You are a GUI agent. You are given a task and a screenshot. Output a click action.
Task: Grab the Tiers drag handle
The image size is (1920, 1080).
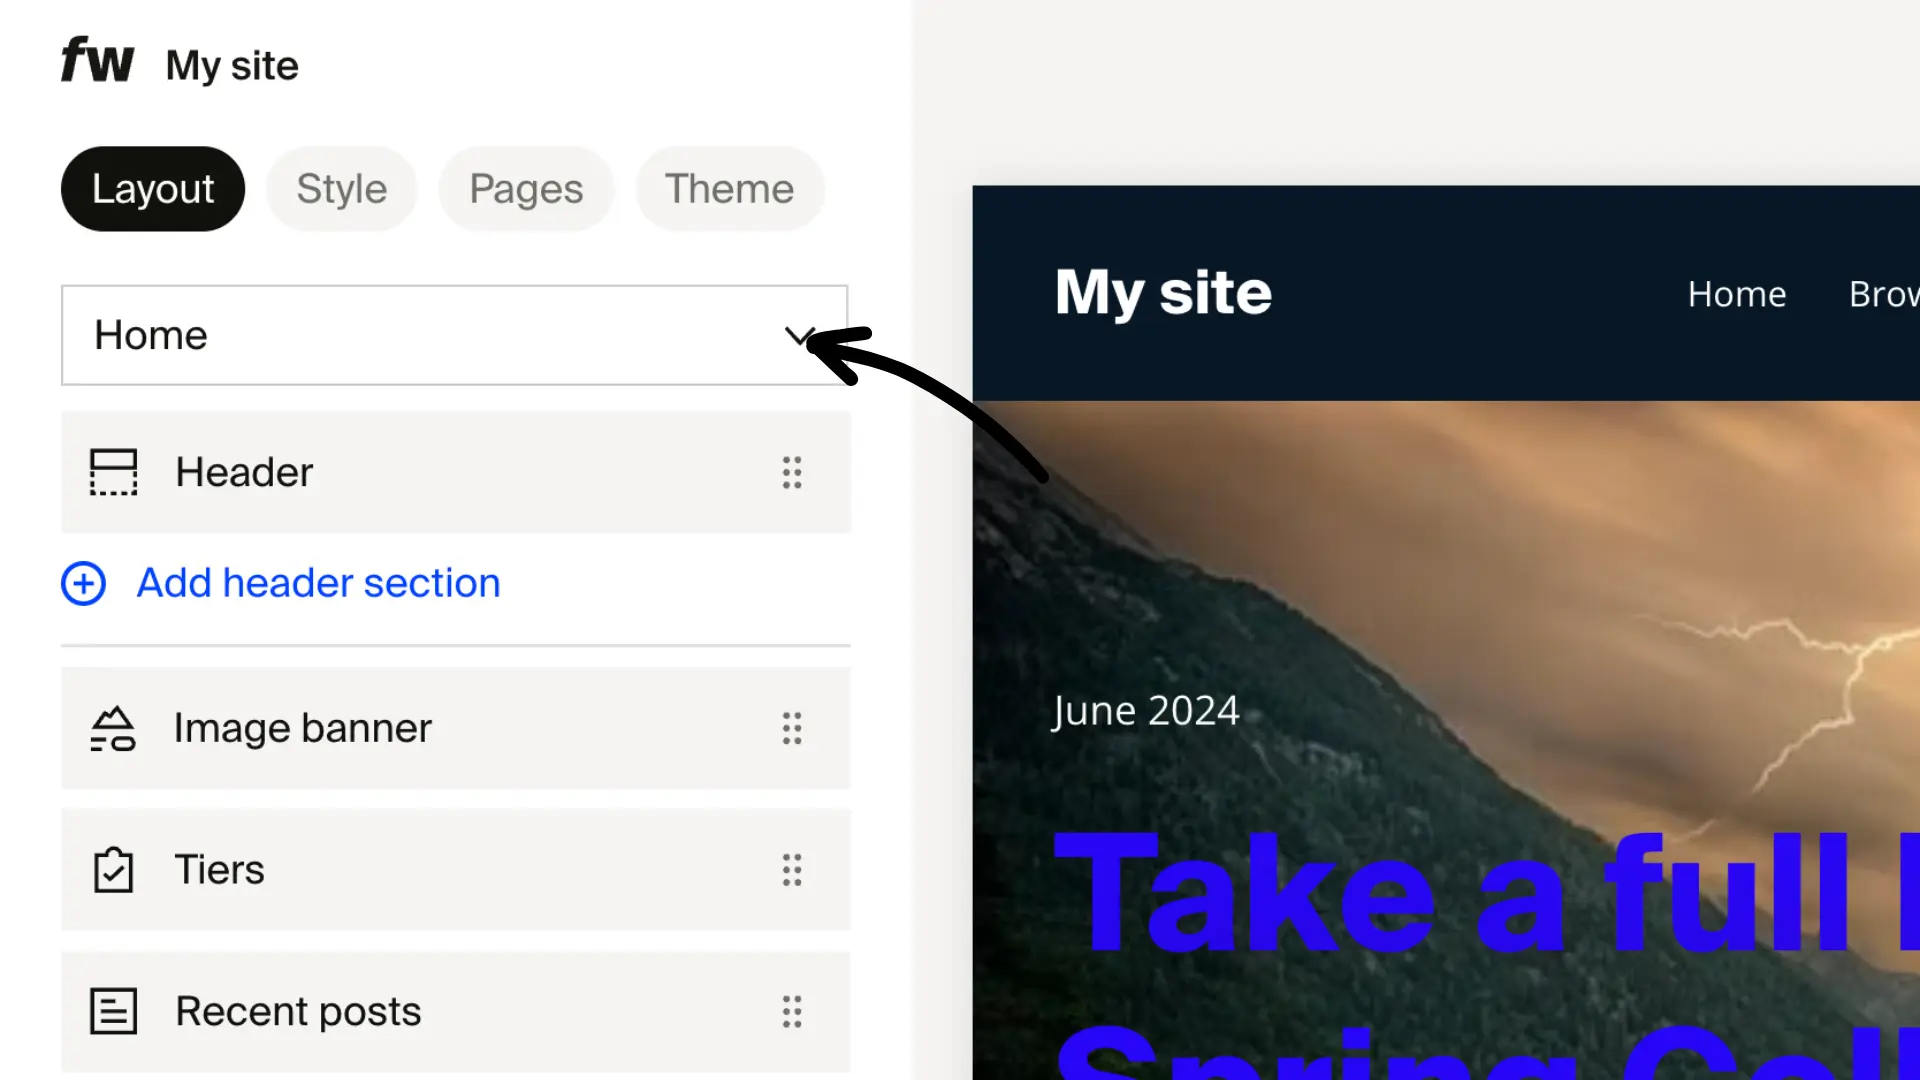(791, 871)
